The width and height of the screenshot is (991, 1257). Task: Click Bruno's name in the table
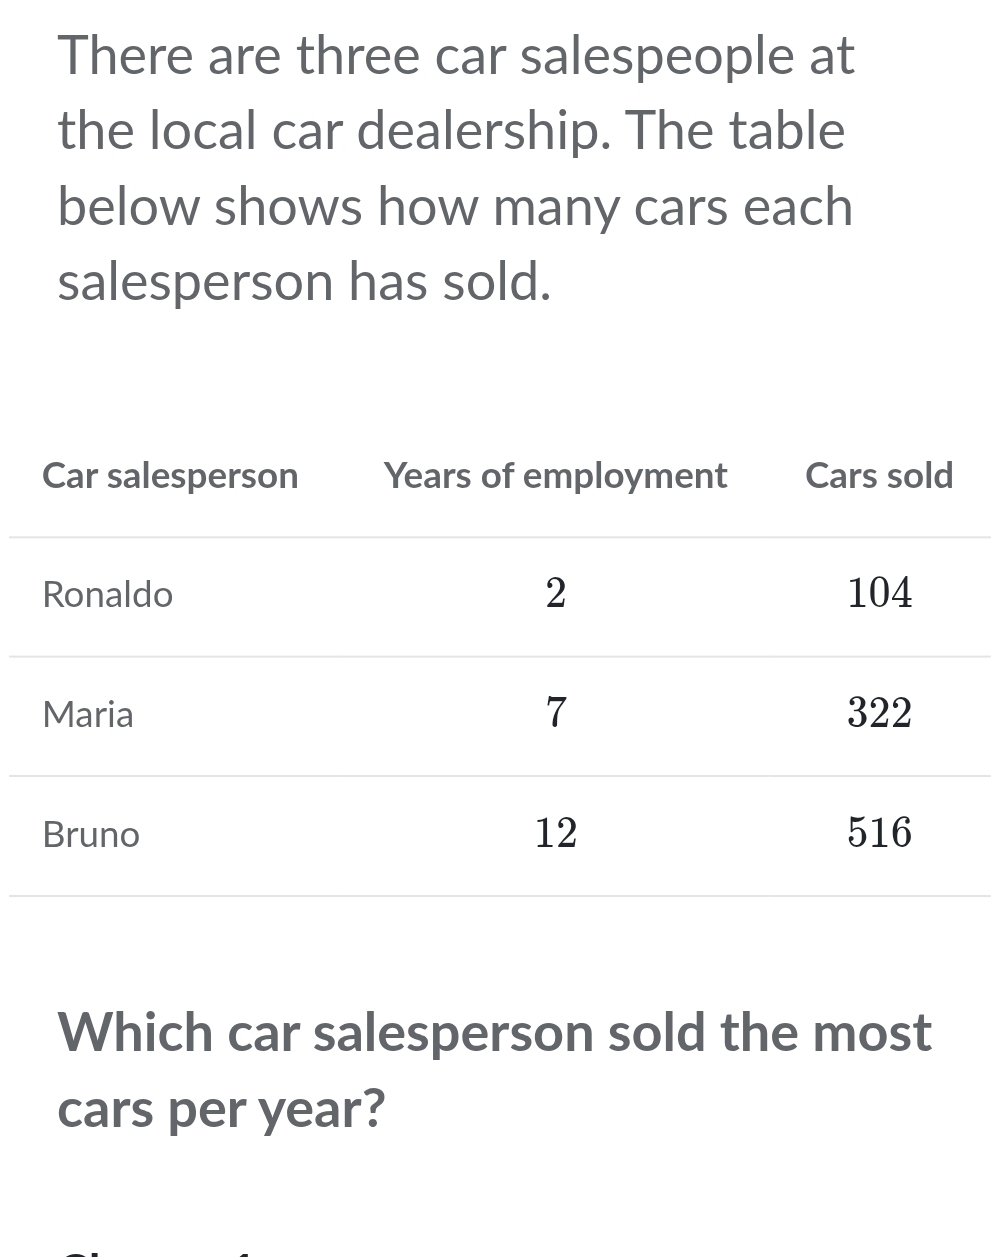tap(91, 834)
